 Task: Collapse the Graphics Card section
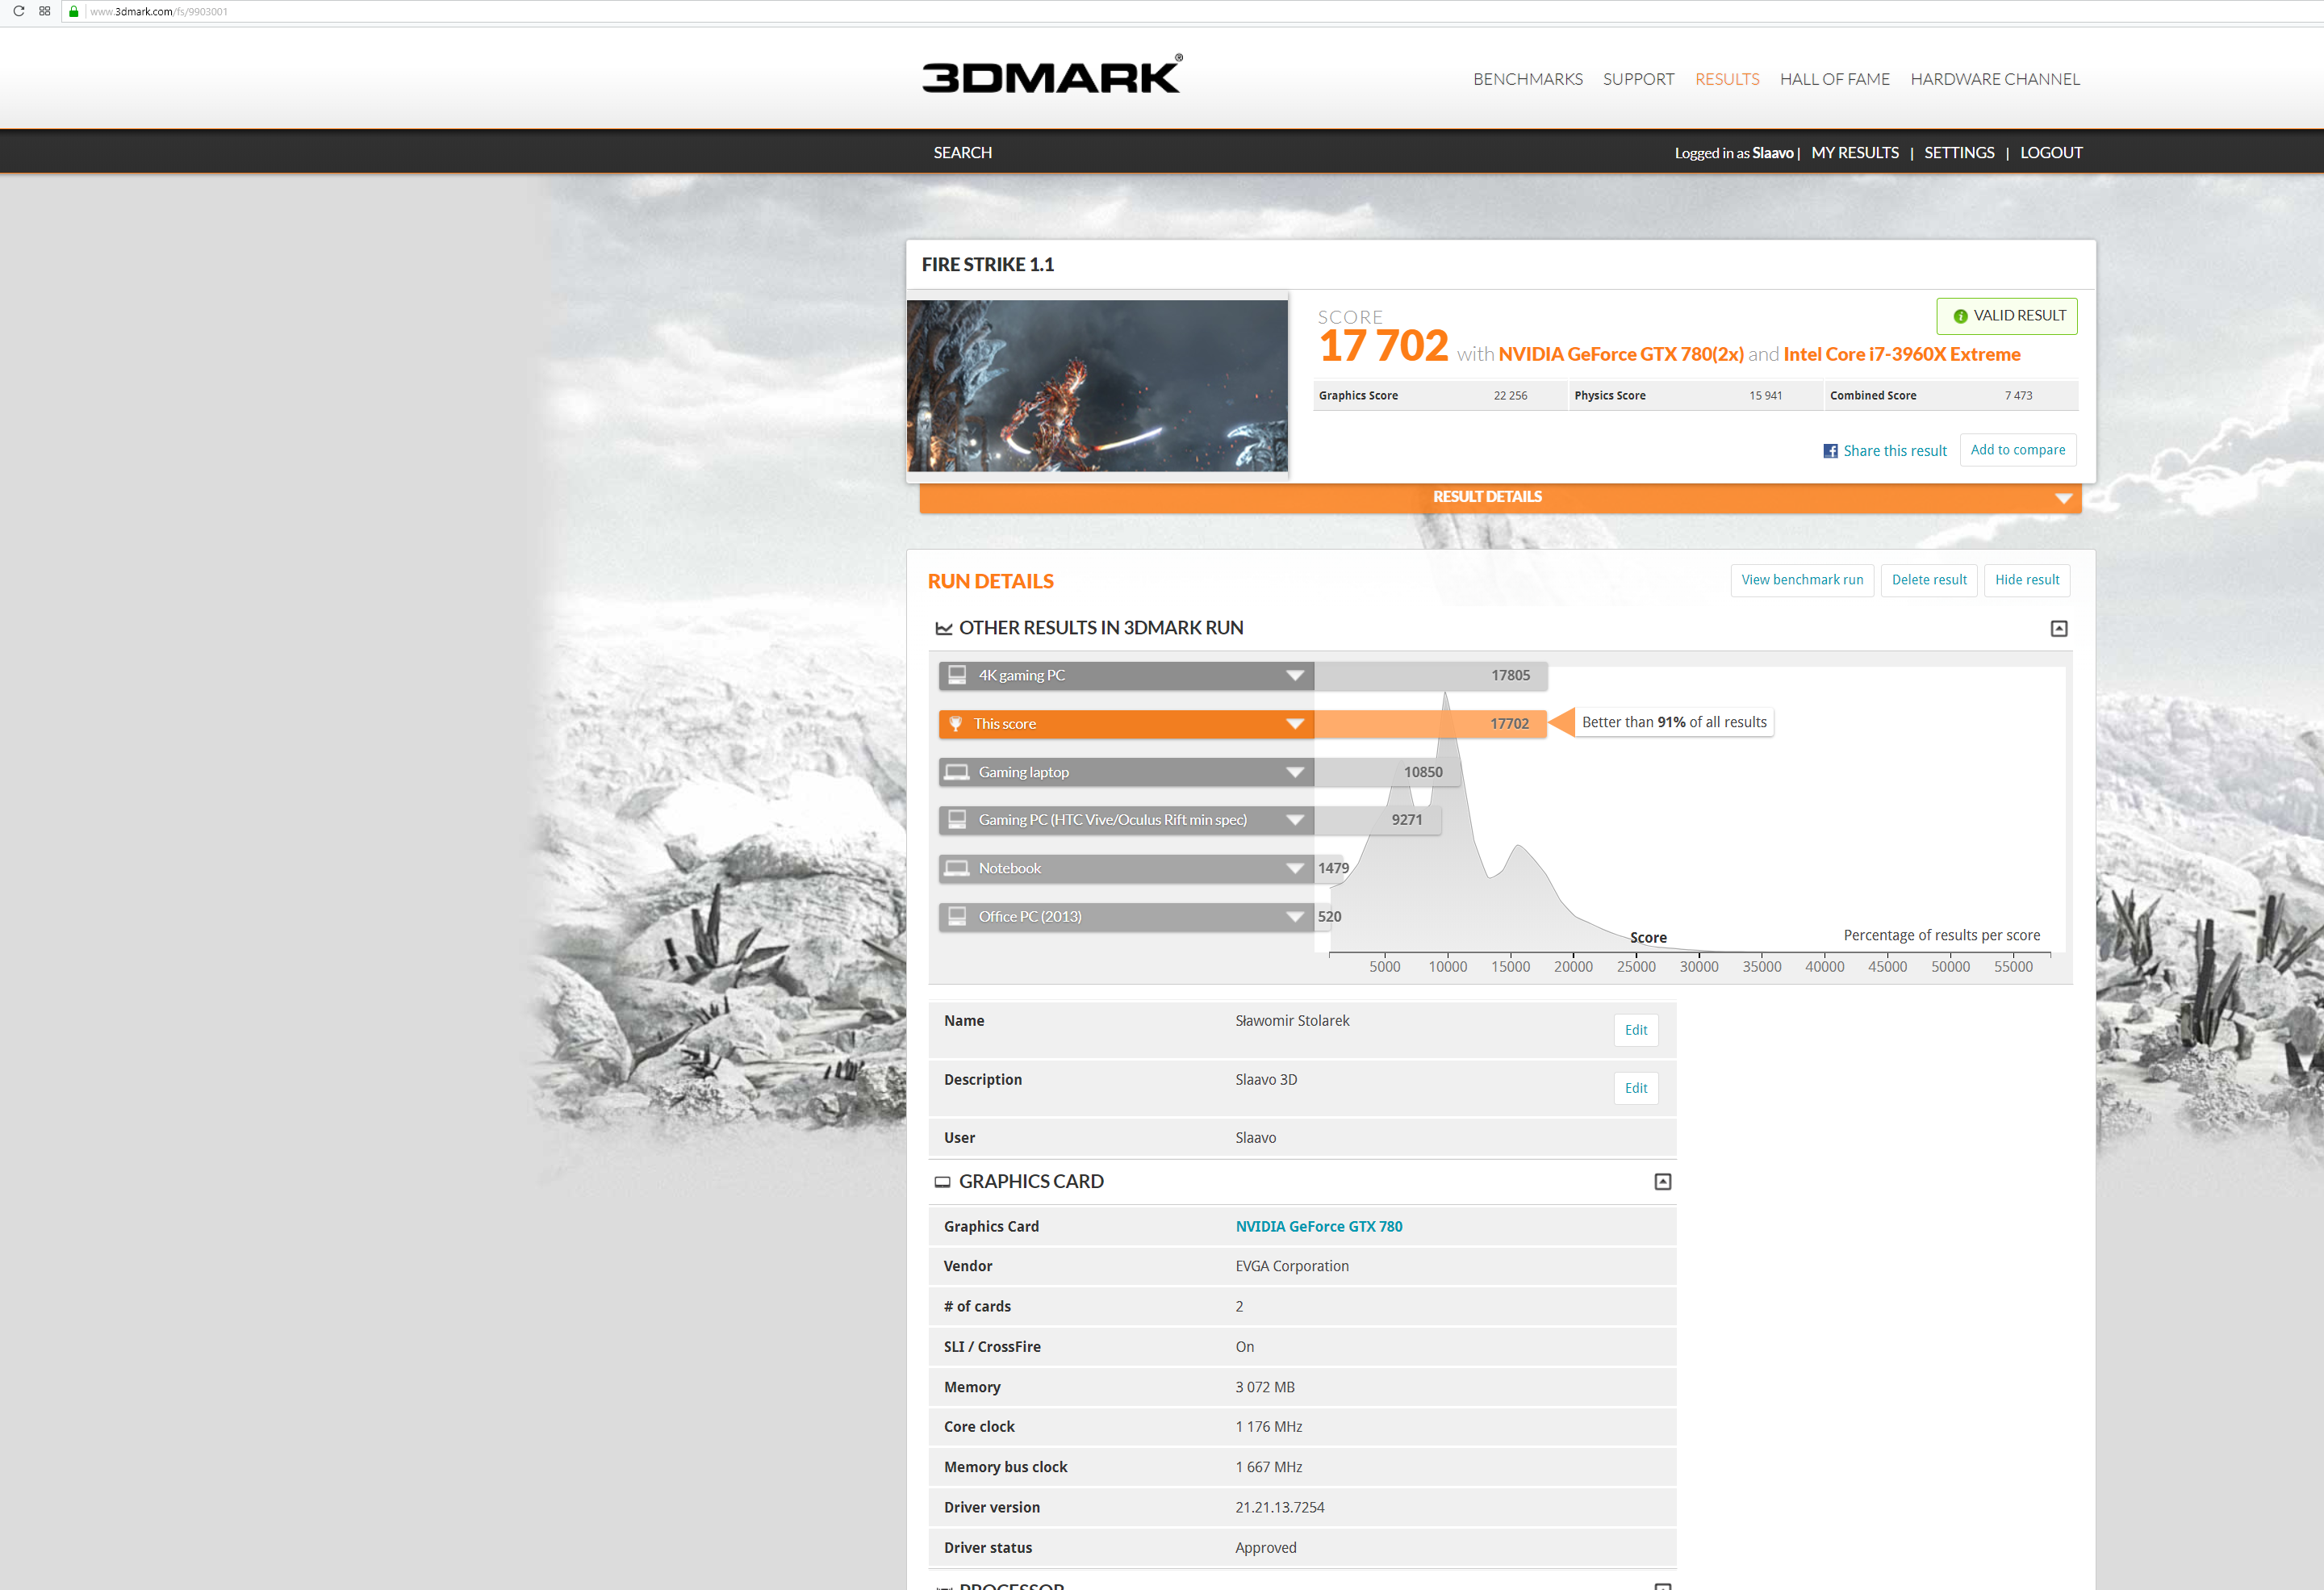point(1662,1182)
